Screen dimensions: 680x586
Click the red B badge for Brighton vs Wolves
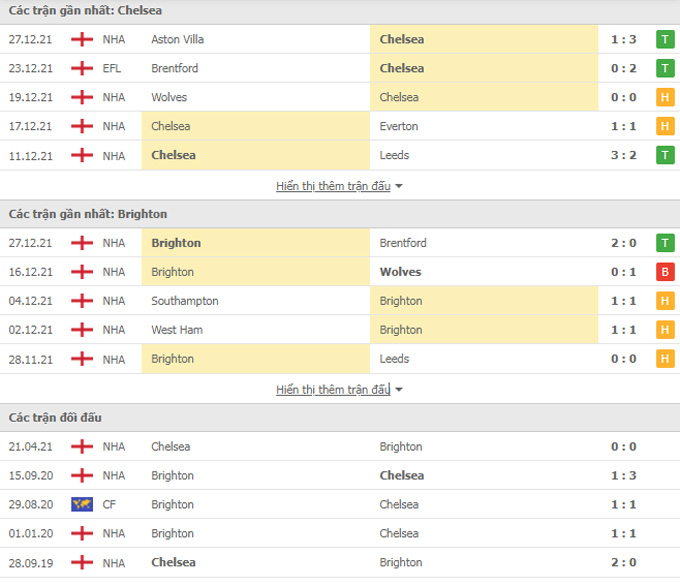[x=665, y=272]
